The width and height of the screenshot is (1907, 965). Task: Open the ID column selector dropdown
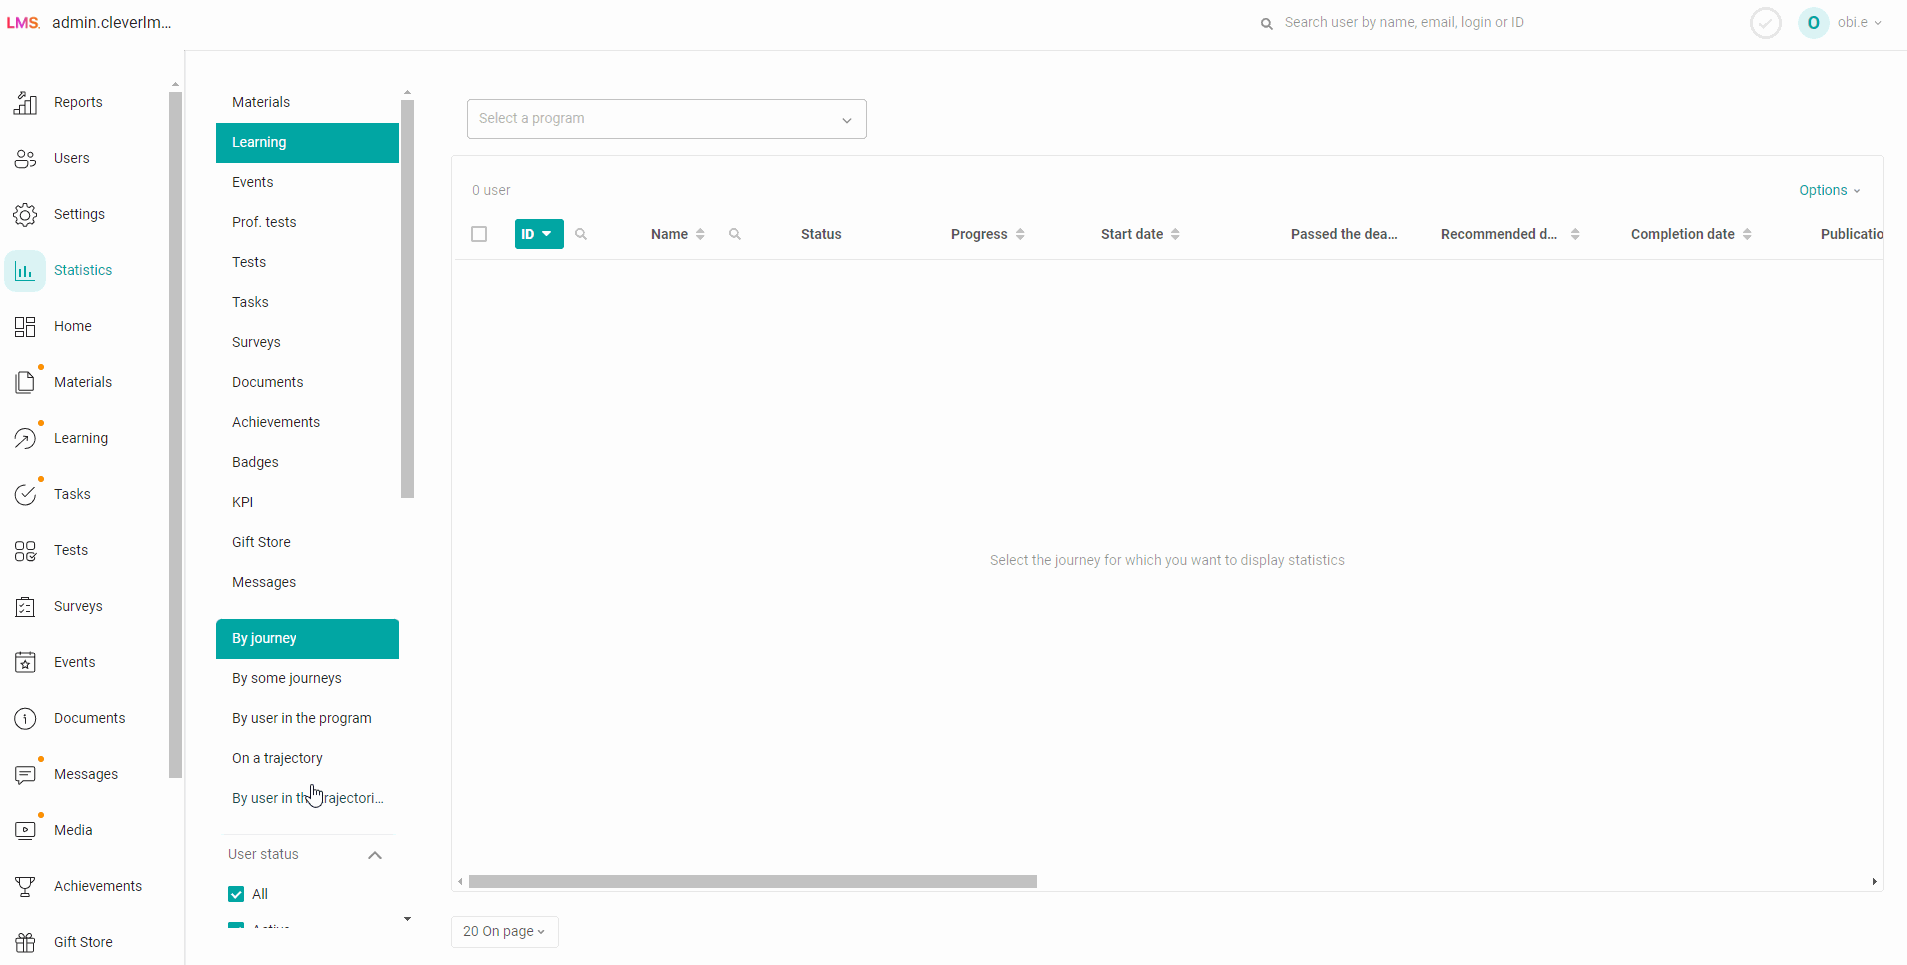pyautogui.click(x=539, y=234)
